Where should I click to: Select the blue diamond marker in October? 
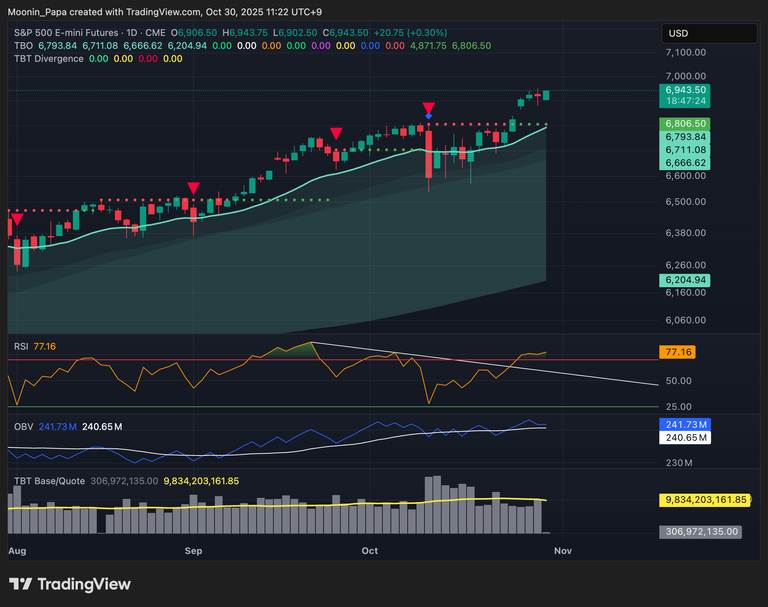click(428, 117)
